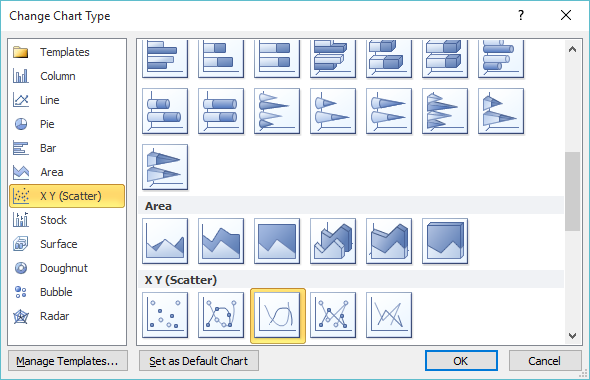This screenshot has height=380, width=590.
Task: Pick the 3-D Stacked Bar chart thumbnail
Action: [389, 59]
